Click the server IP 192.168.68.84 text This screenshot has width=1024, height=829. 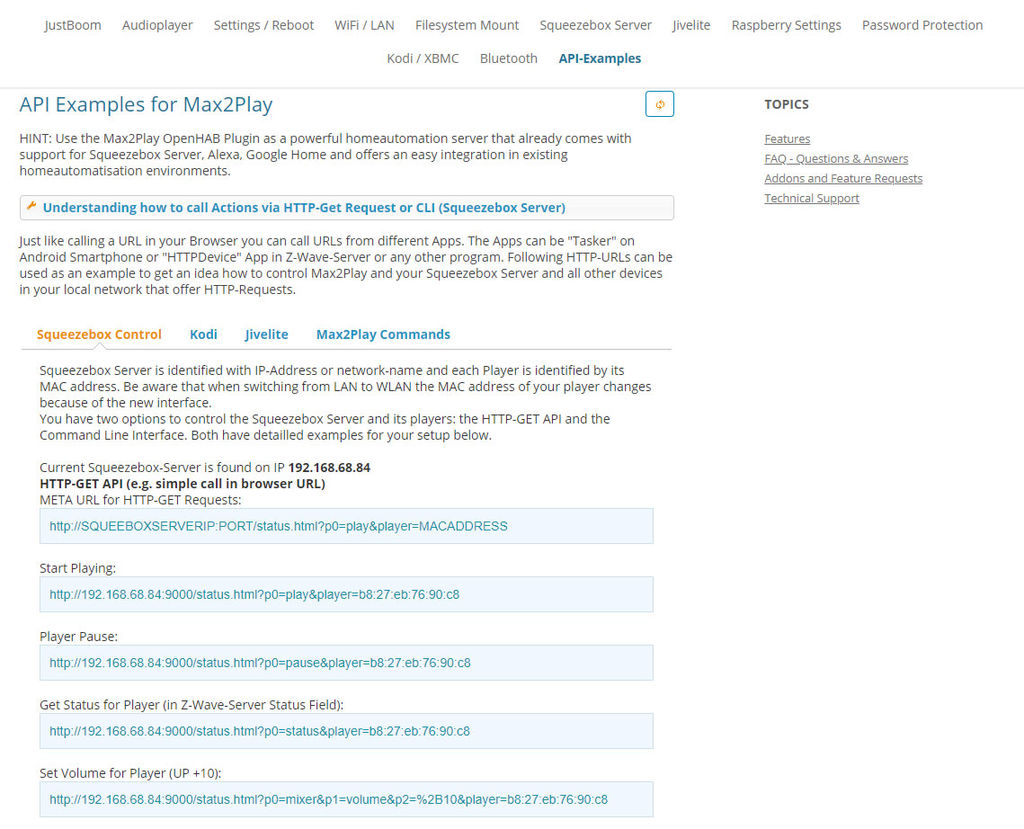329,468
